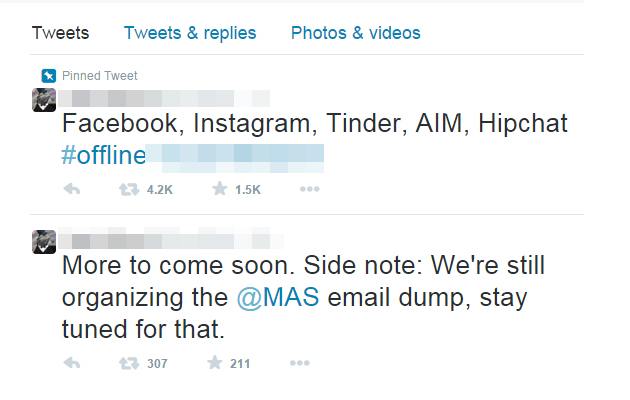Viewport: 630px width, 400px height.
Task: Open more options on the @MAS tweet
Action: (299, 363)
